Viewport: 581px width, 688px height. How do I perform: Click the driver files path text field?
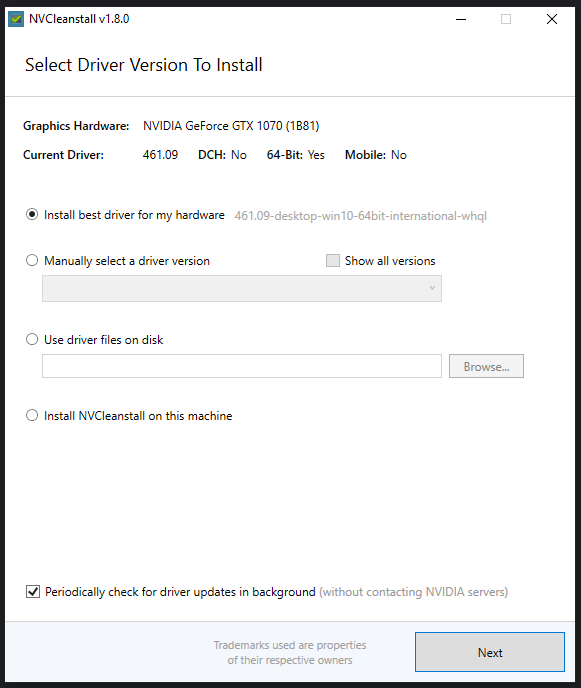click(242, 366)
